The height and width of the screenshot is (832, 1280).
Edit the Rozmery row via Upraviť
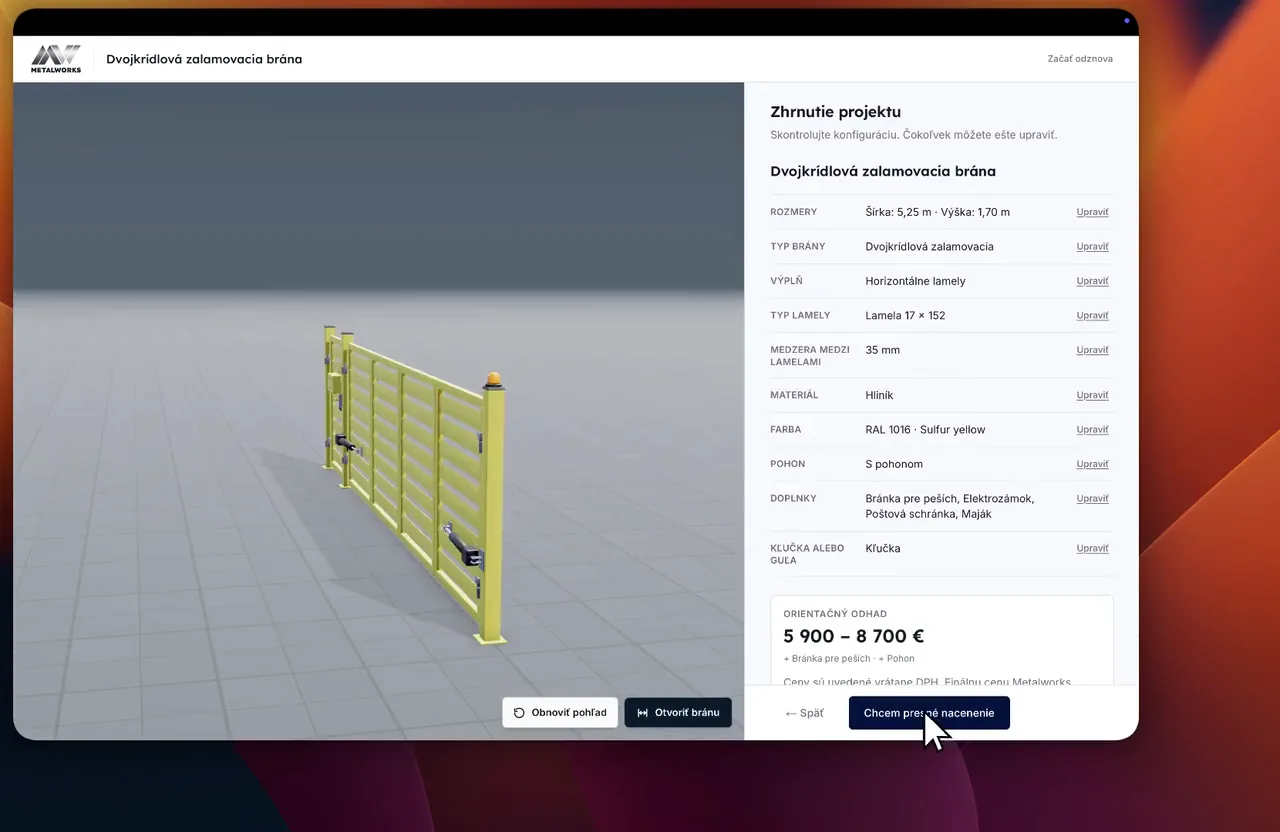(x=1092, y=212)
